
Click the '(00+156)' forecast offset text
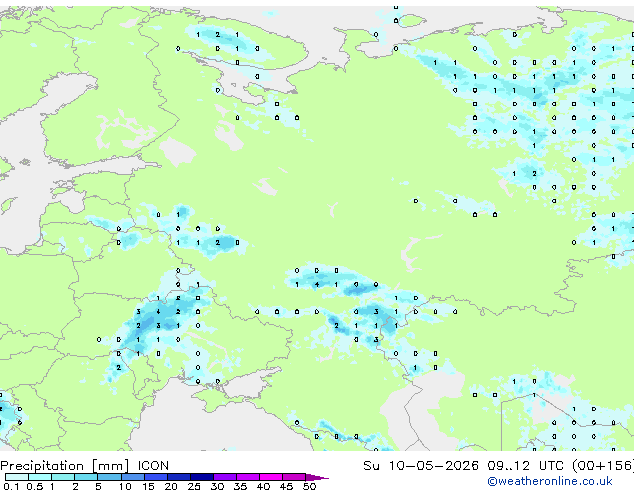[603, 466]
